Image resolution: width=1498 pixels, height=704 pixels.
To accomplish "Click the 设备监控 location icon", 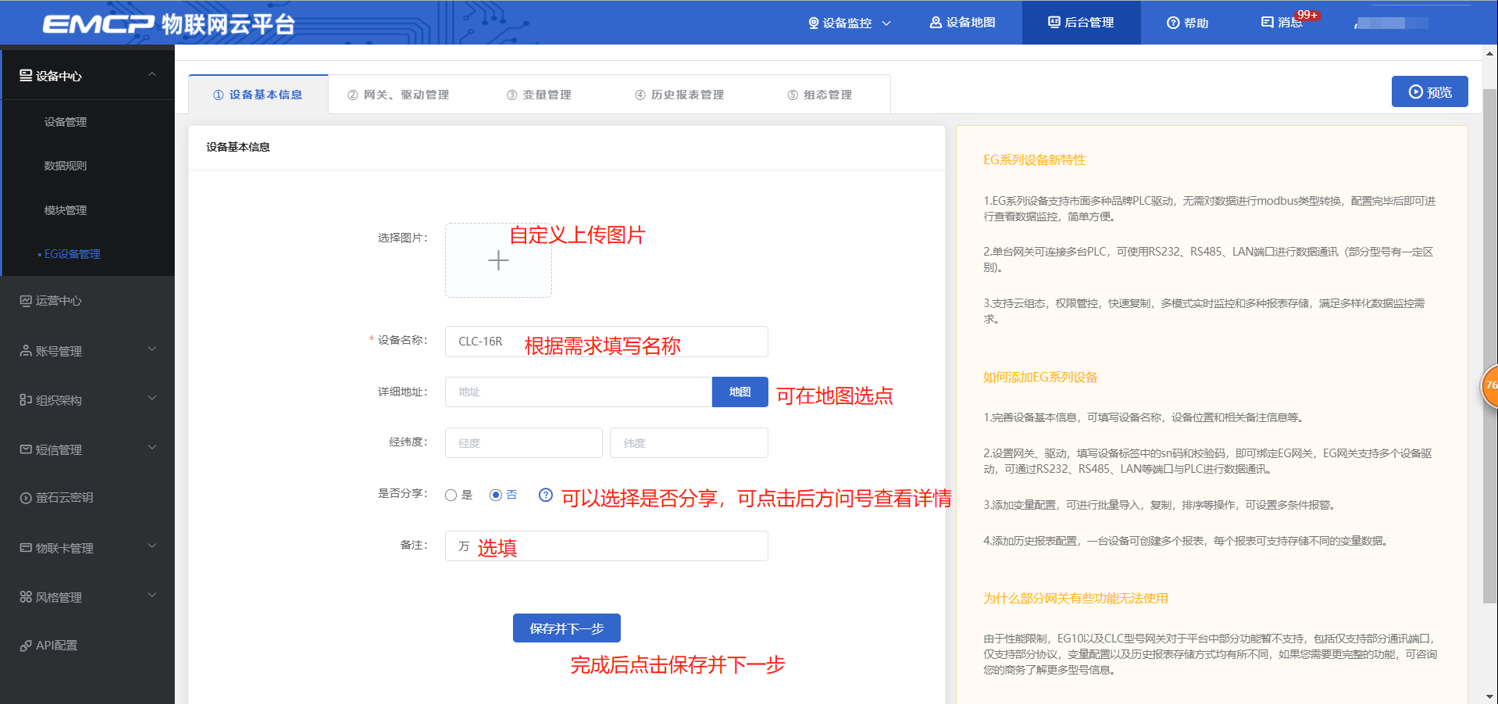I will pyautogui.click(x=813, y=23).
